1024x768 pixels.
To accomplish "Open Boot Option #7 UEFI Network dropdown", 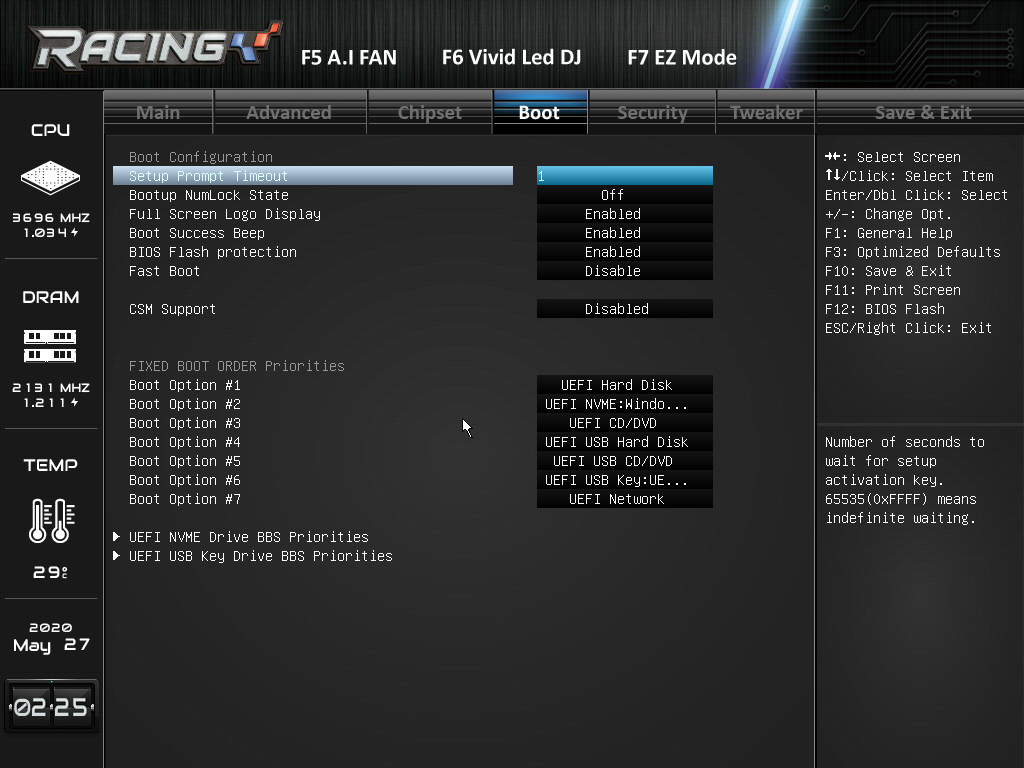I will 625,498.
